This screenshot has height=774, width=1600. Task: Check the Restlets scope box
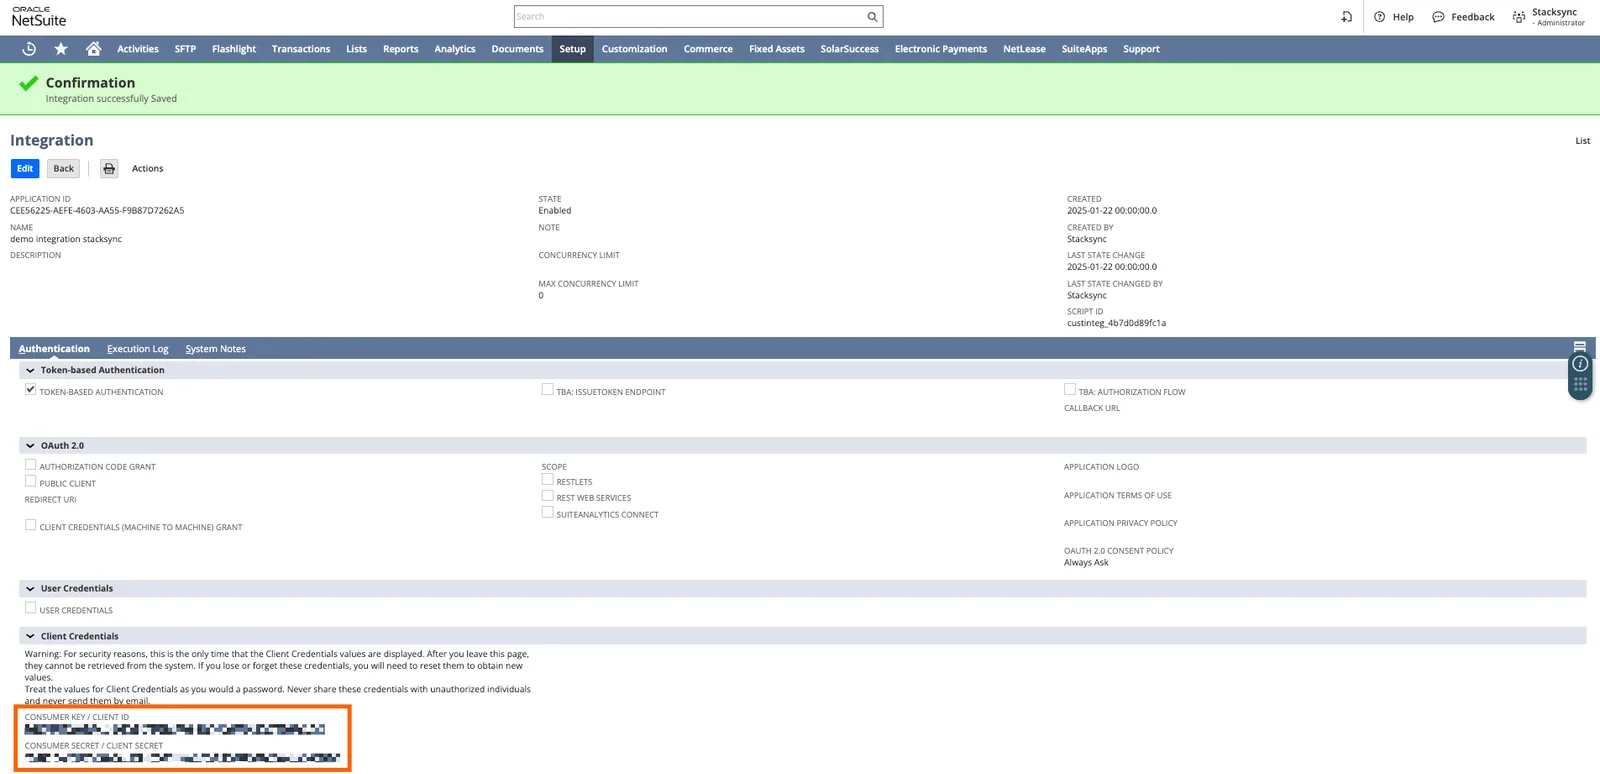(547, 480)
